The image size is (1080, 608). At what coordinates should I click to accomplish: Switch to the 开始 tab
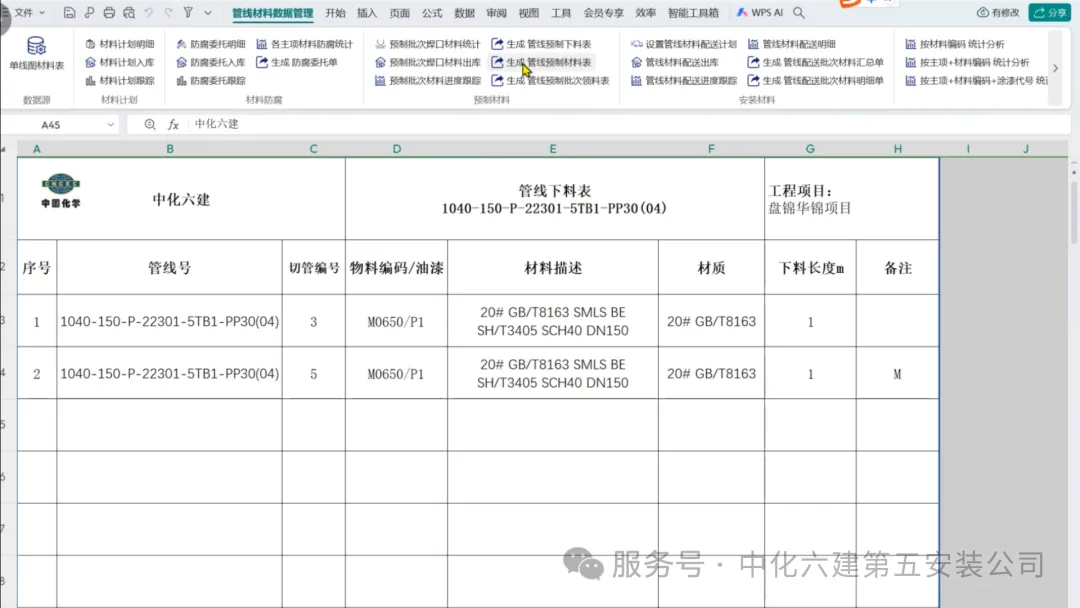pyautogui.click(x=335, y=12)
